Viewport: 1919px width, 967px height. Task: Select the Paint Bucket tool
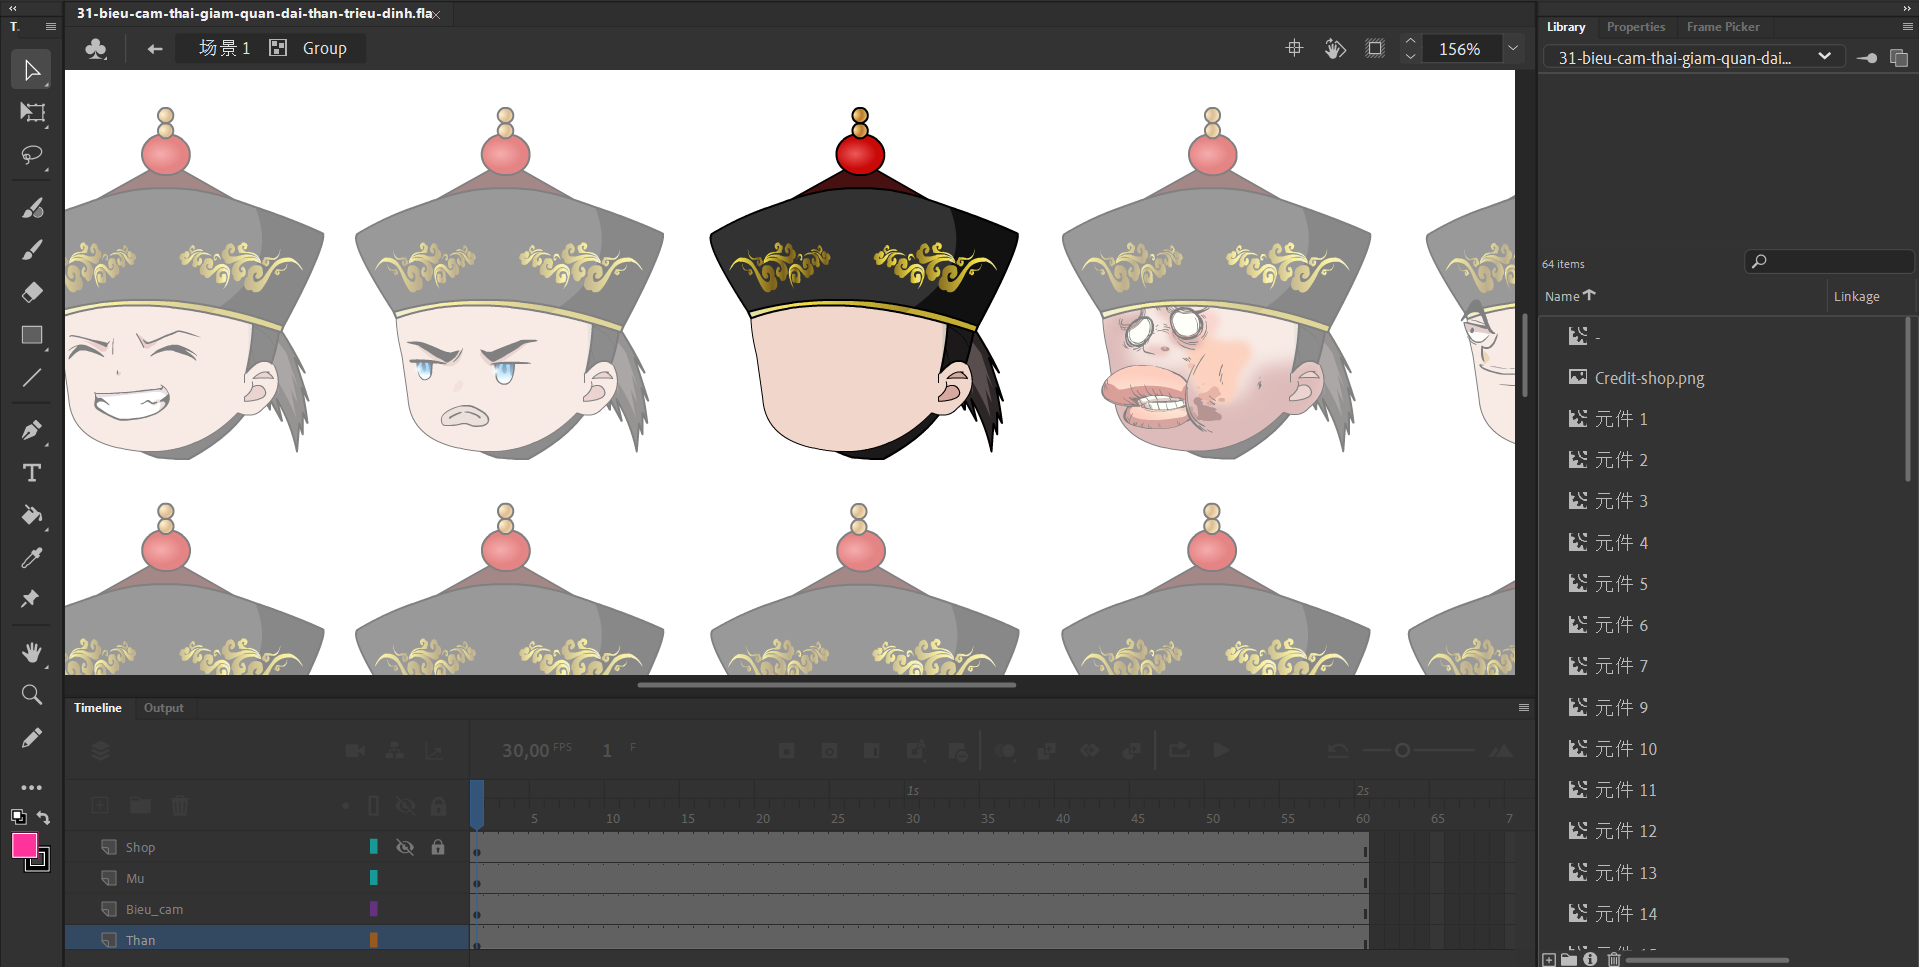(32, 516)
